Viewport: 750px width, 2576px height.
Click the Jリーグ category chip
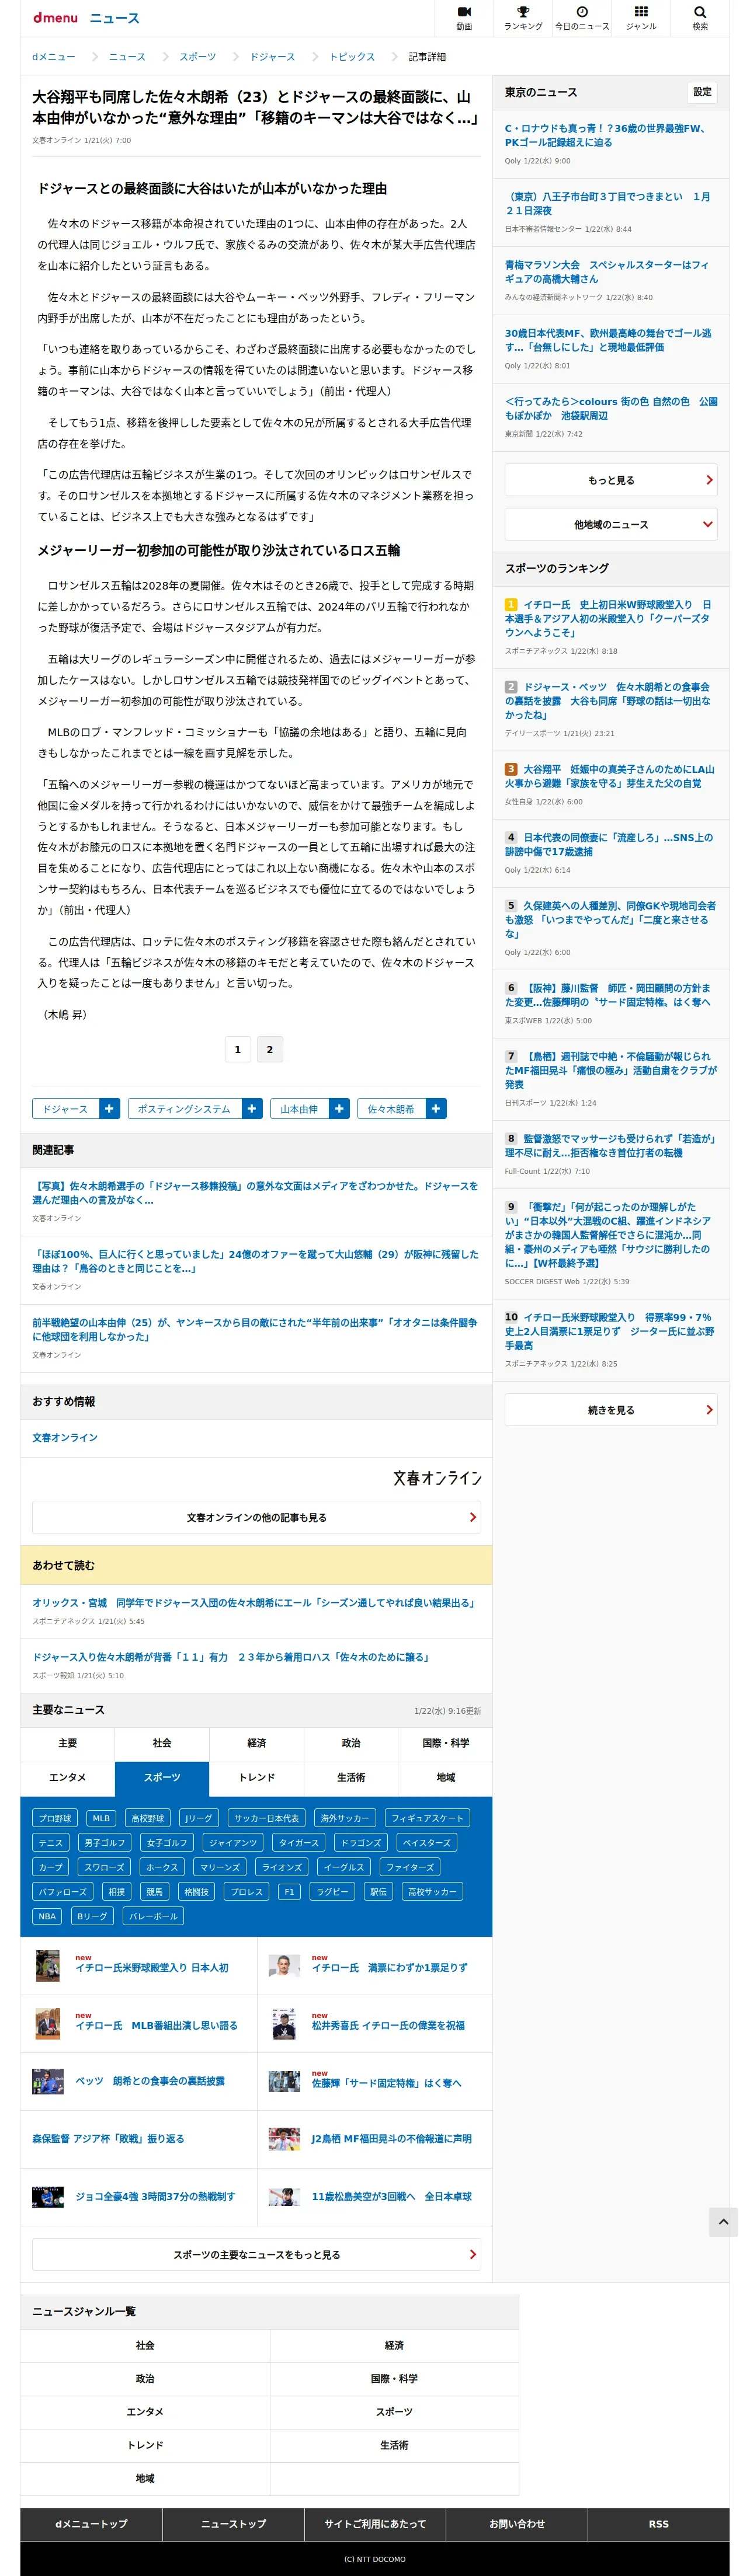point(199,1818)
